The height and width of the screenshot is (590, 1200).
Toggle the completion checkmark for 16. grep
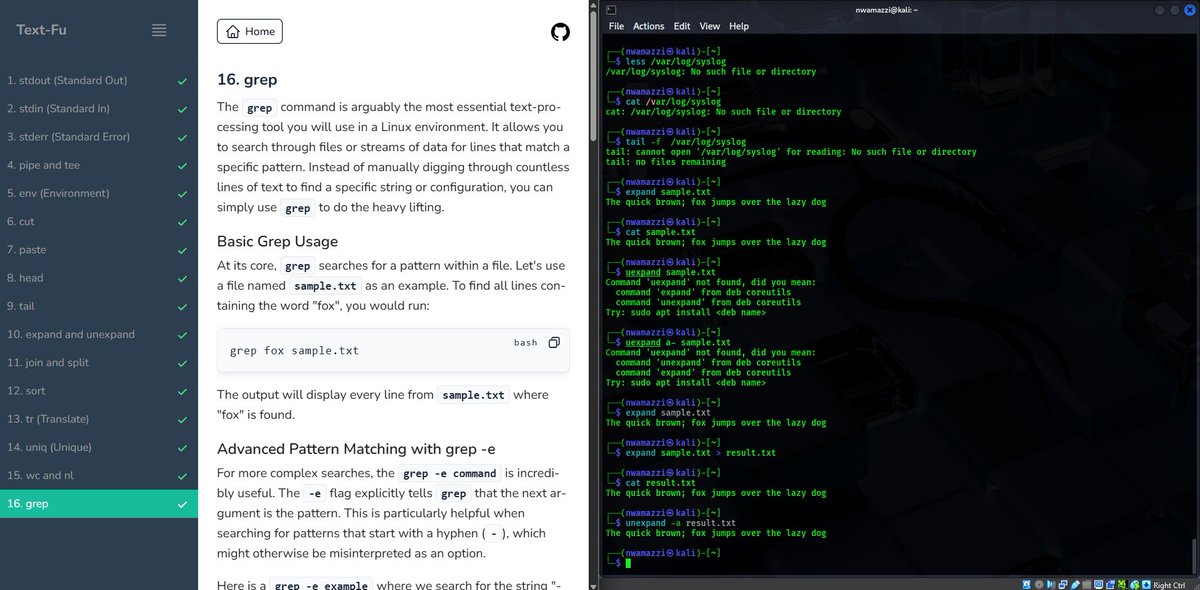point(183,503)
